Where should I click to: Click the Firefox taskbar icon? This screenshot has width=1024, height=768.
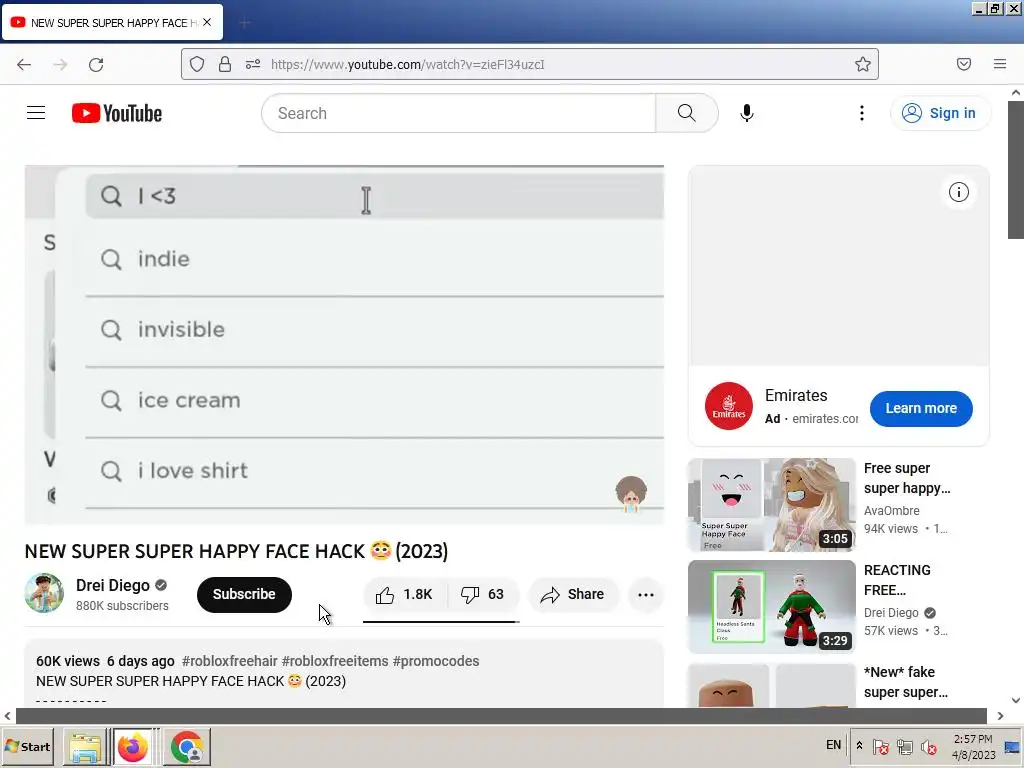(133, 746)
